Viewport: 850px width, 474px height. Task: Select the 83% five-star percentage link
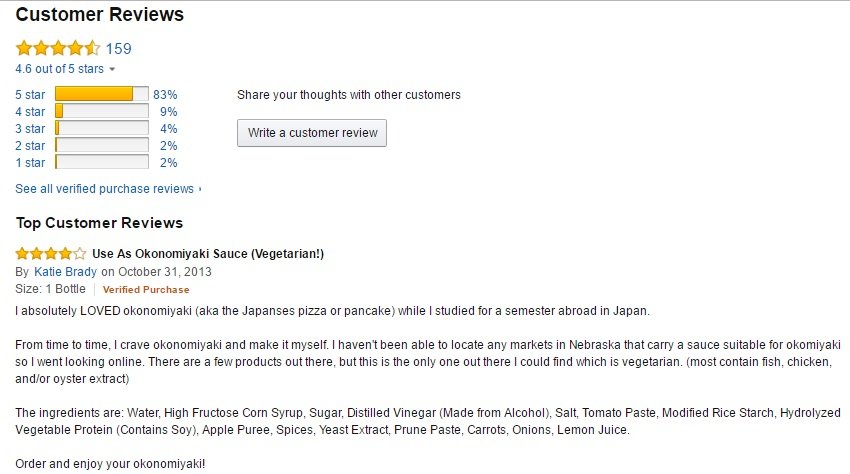[x=165, y=95]
